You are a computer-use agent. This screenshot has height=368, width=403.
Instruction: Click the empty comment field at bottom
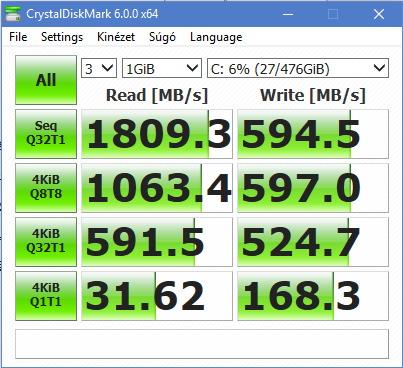point(202,344)
